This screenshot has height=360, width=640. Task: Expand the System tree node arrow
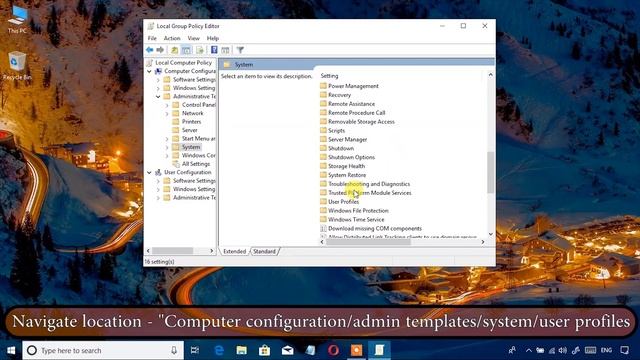pos(167,147)
